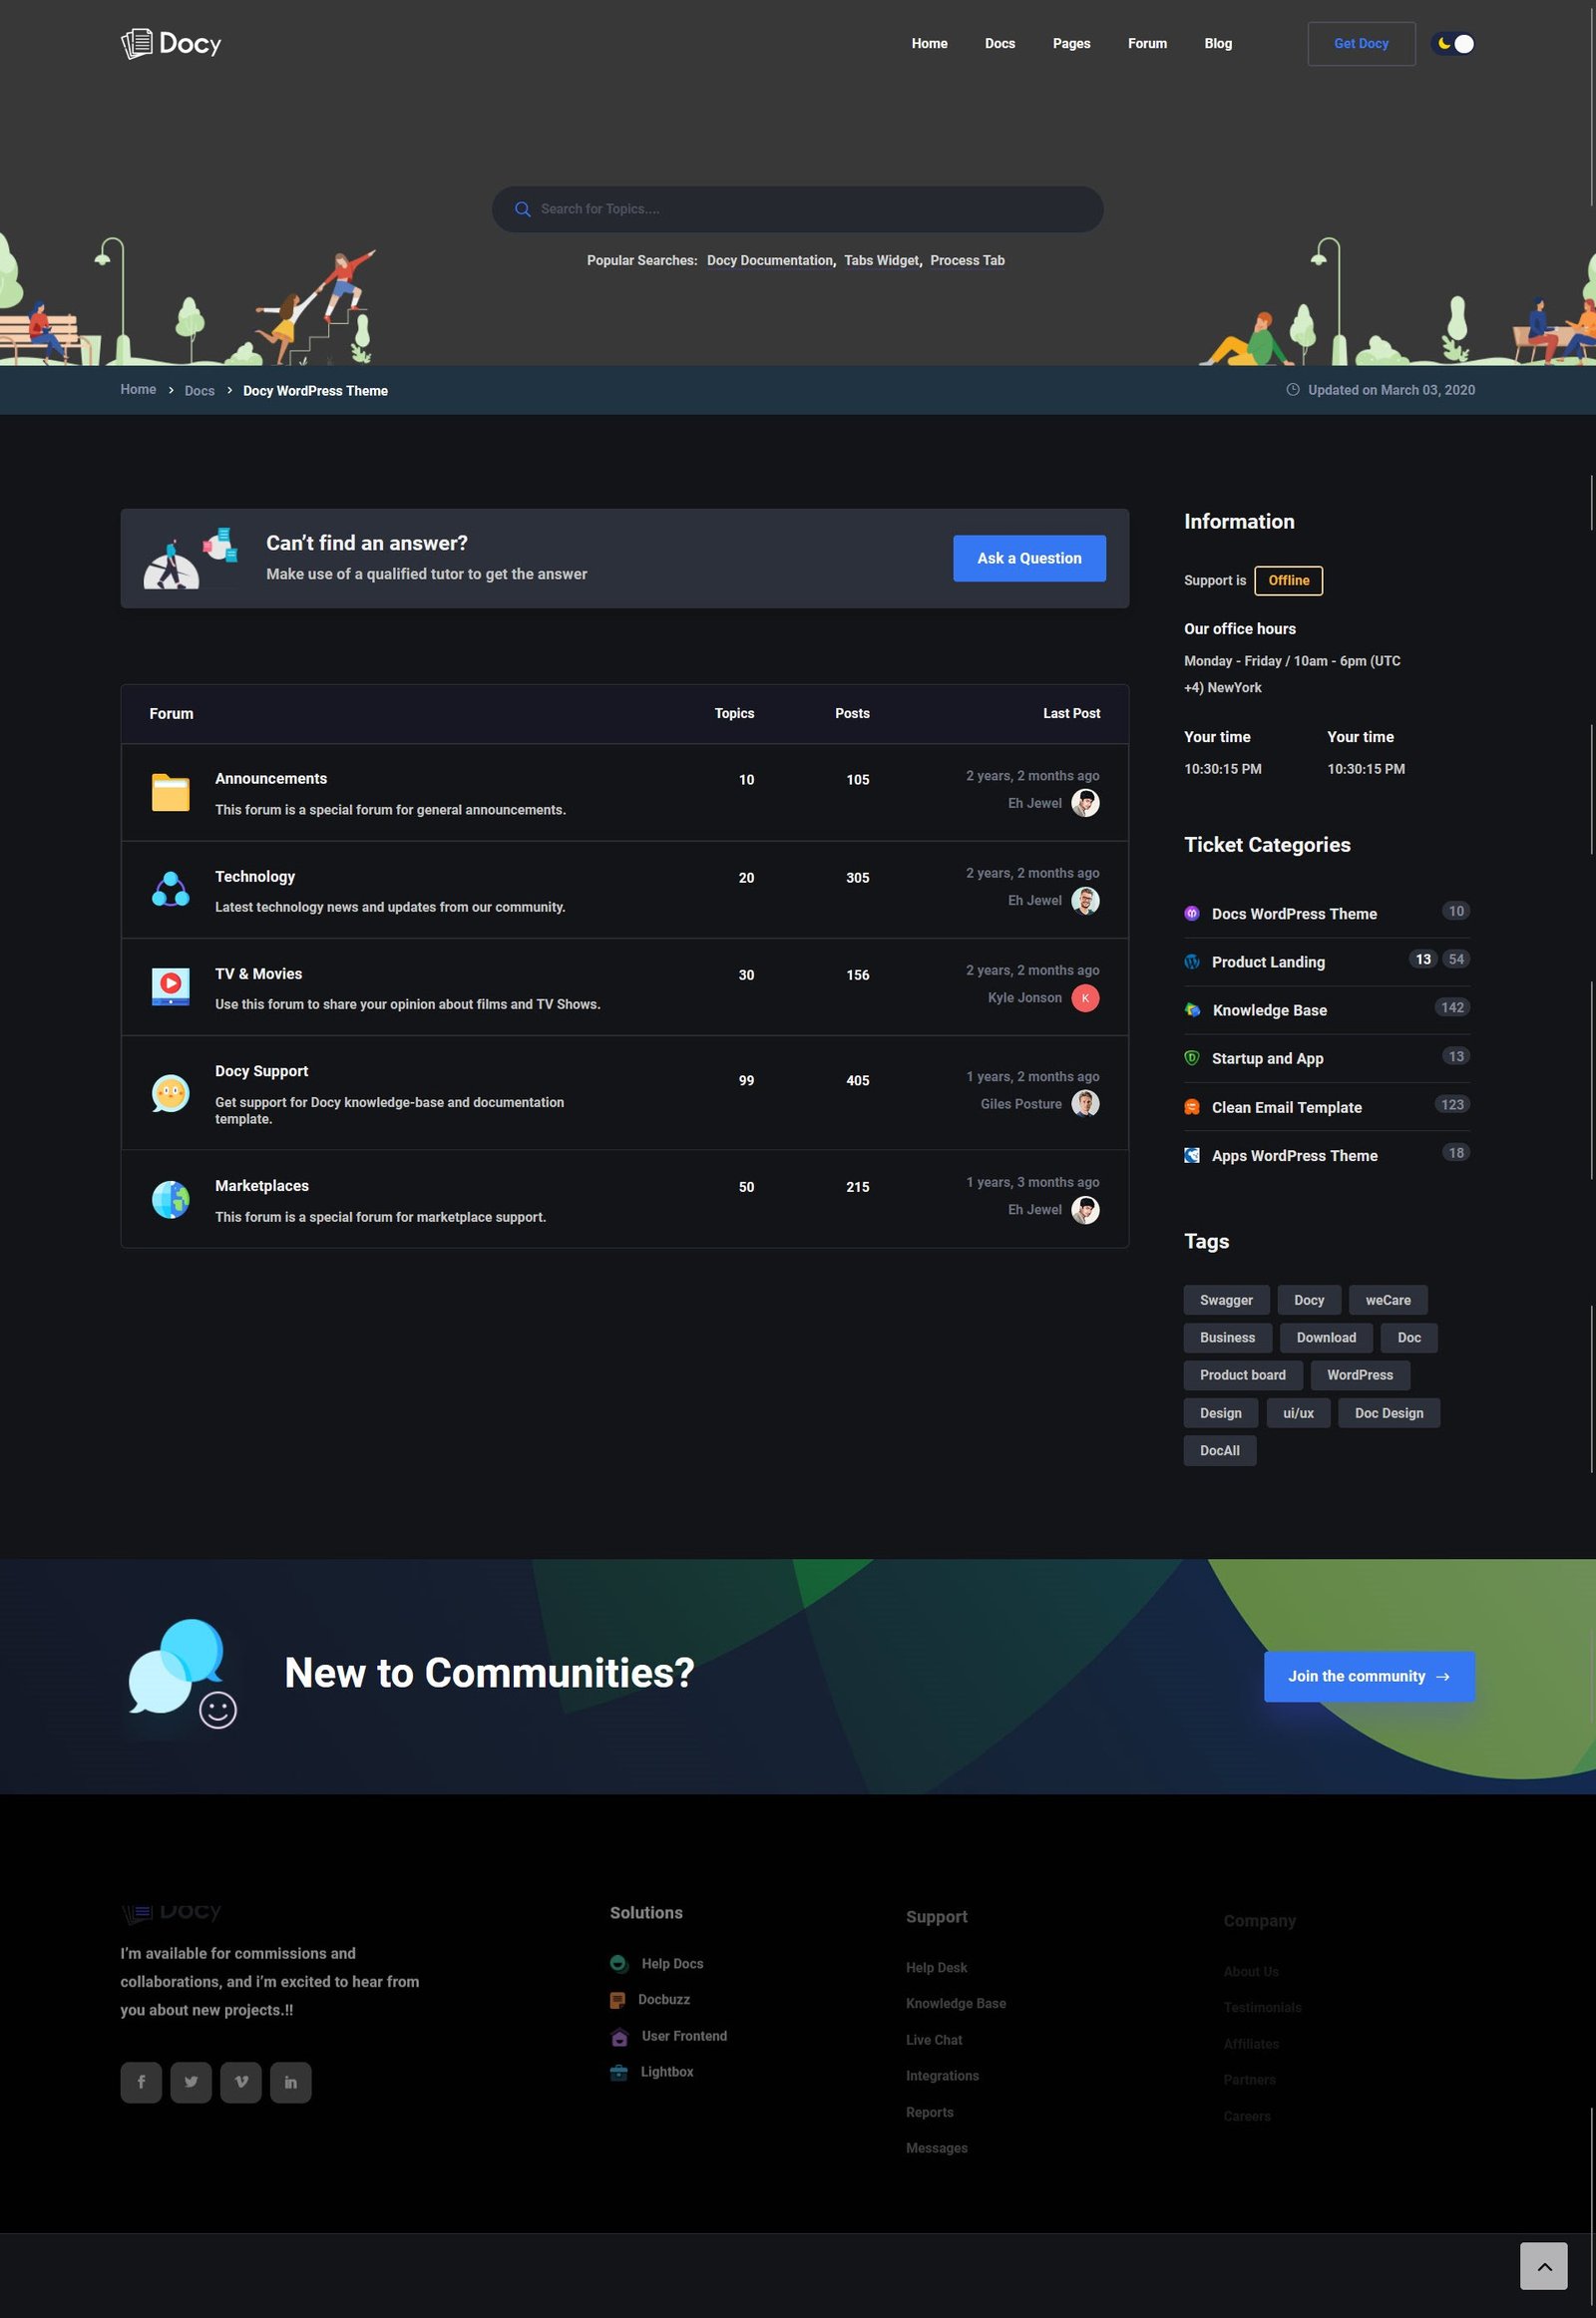
Task: Toggle dark mode switch
Action: click(1453, 44)
